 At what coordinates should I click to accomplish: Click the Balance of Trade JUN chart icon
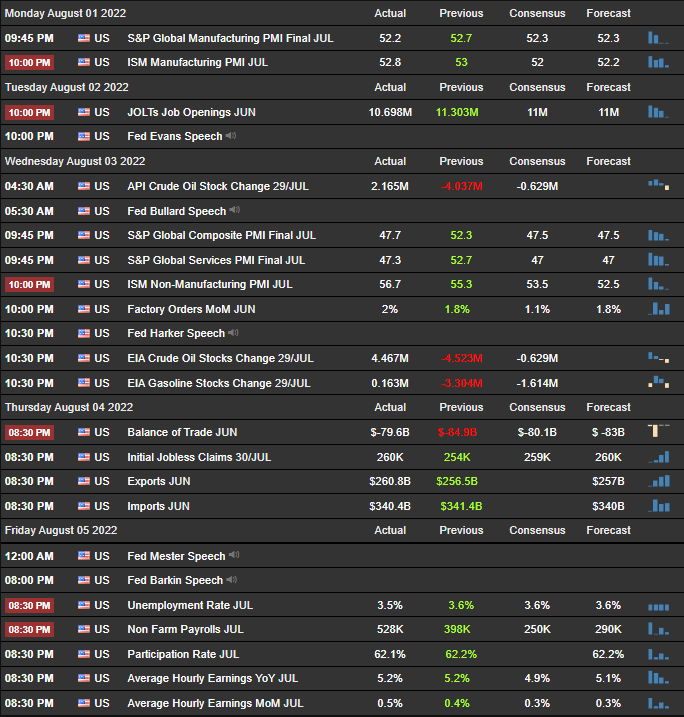tap(658, 431)
